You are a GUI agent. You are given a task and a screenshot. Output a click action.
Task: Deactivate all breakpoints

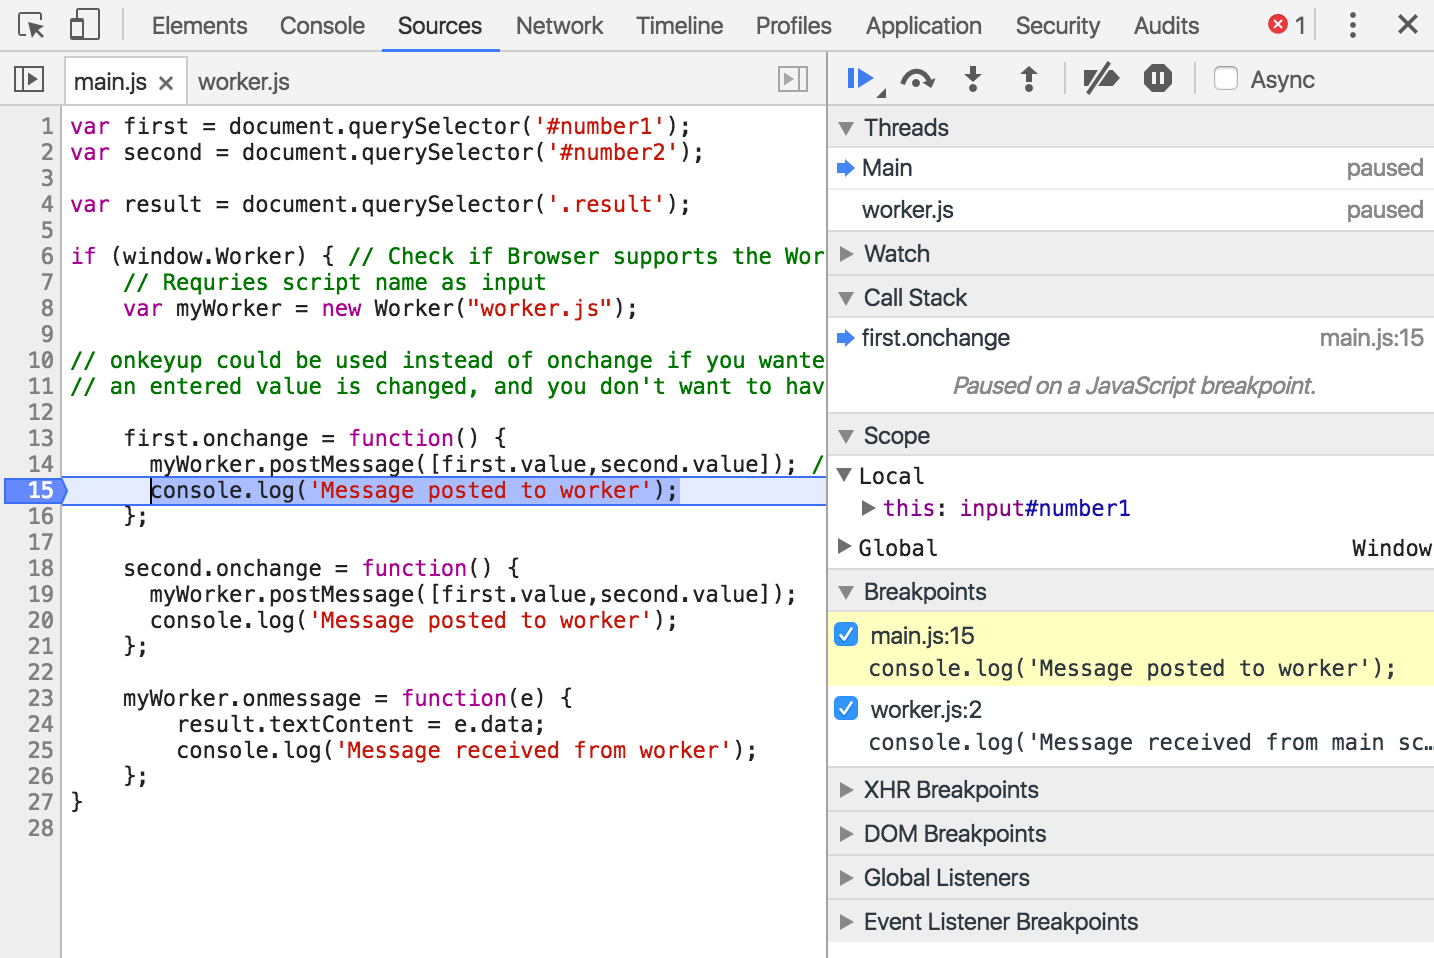(1100, 79)
